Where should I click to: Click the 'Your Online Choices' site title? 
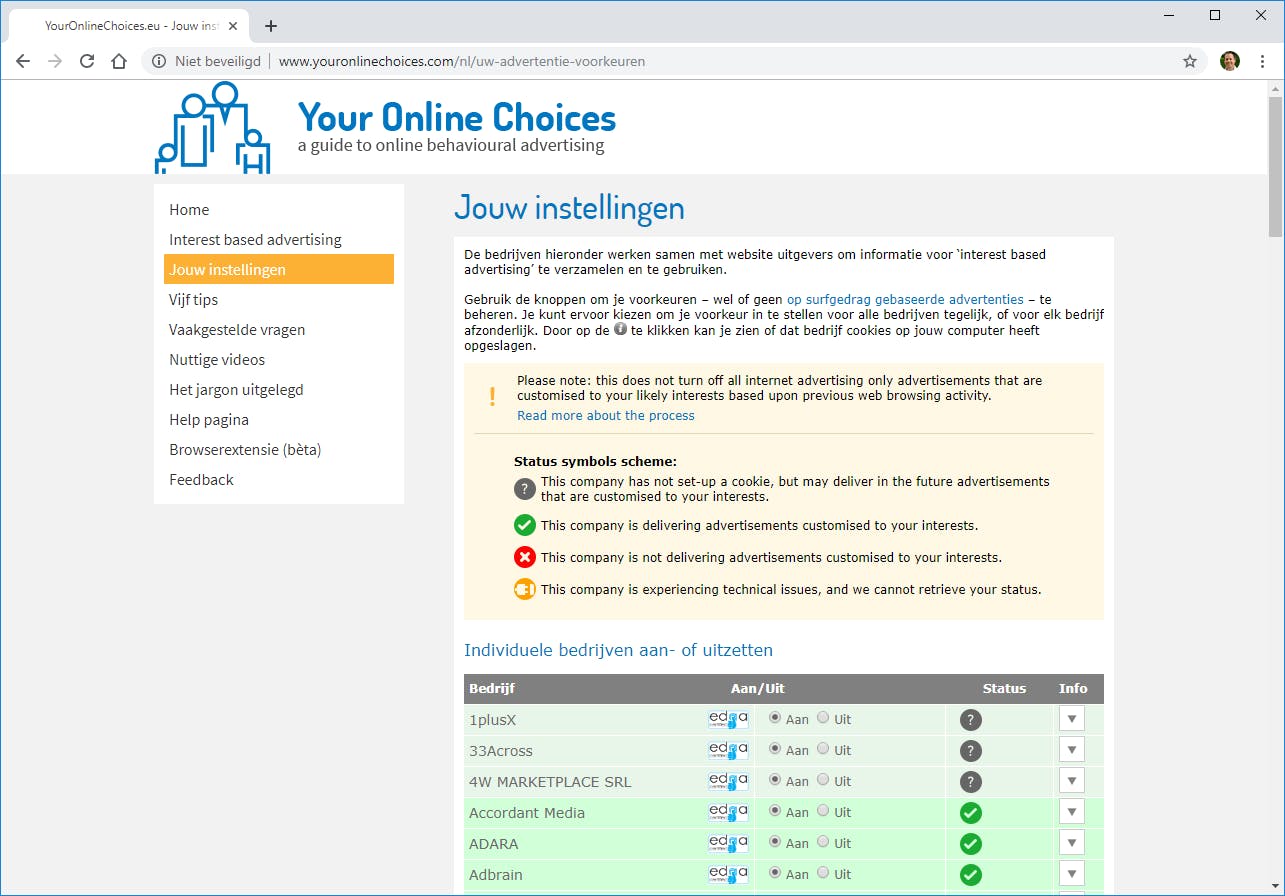tap(457, 118)
